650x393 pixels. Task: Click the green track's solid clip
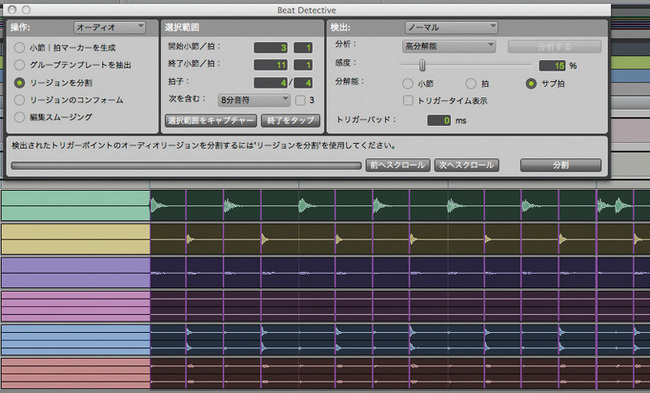click(x=76, y=206)
